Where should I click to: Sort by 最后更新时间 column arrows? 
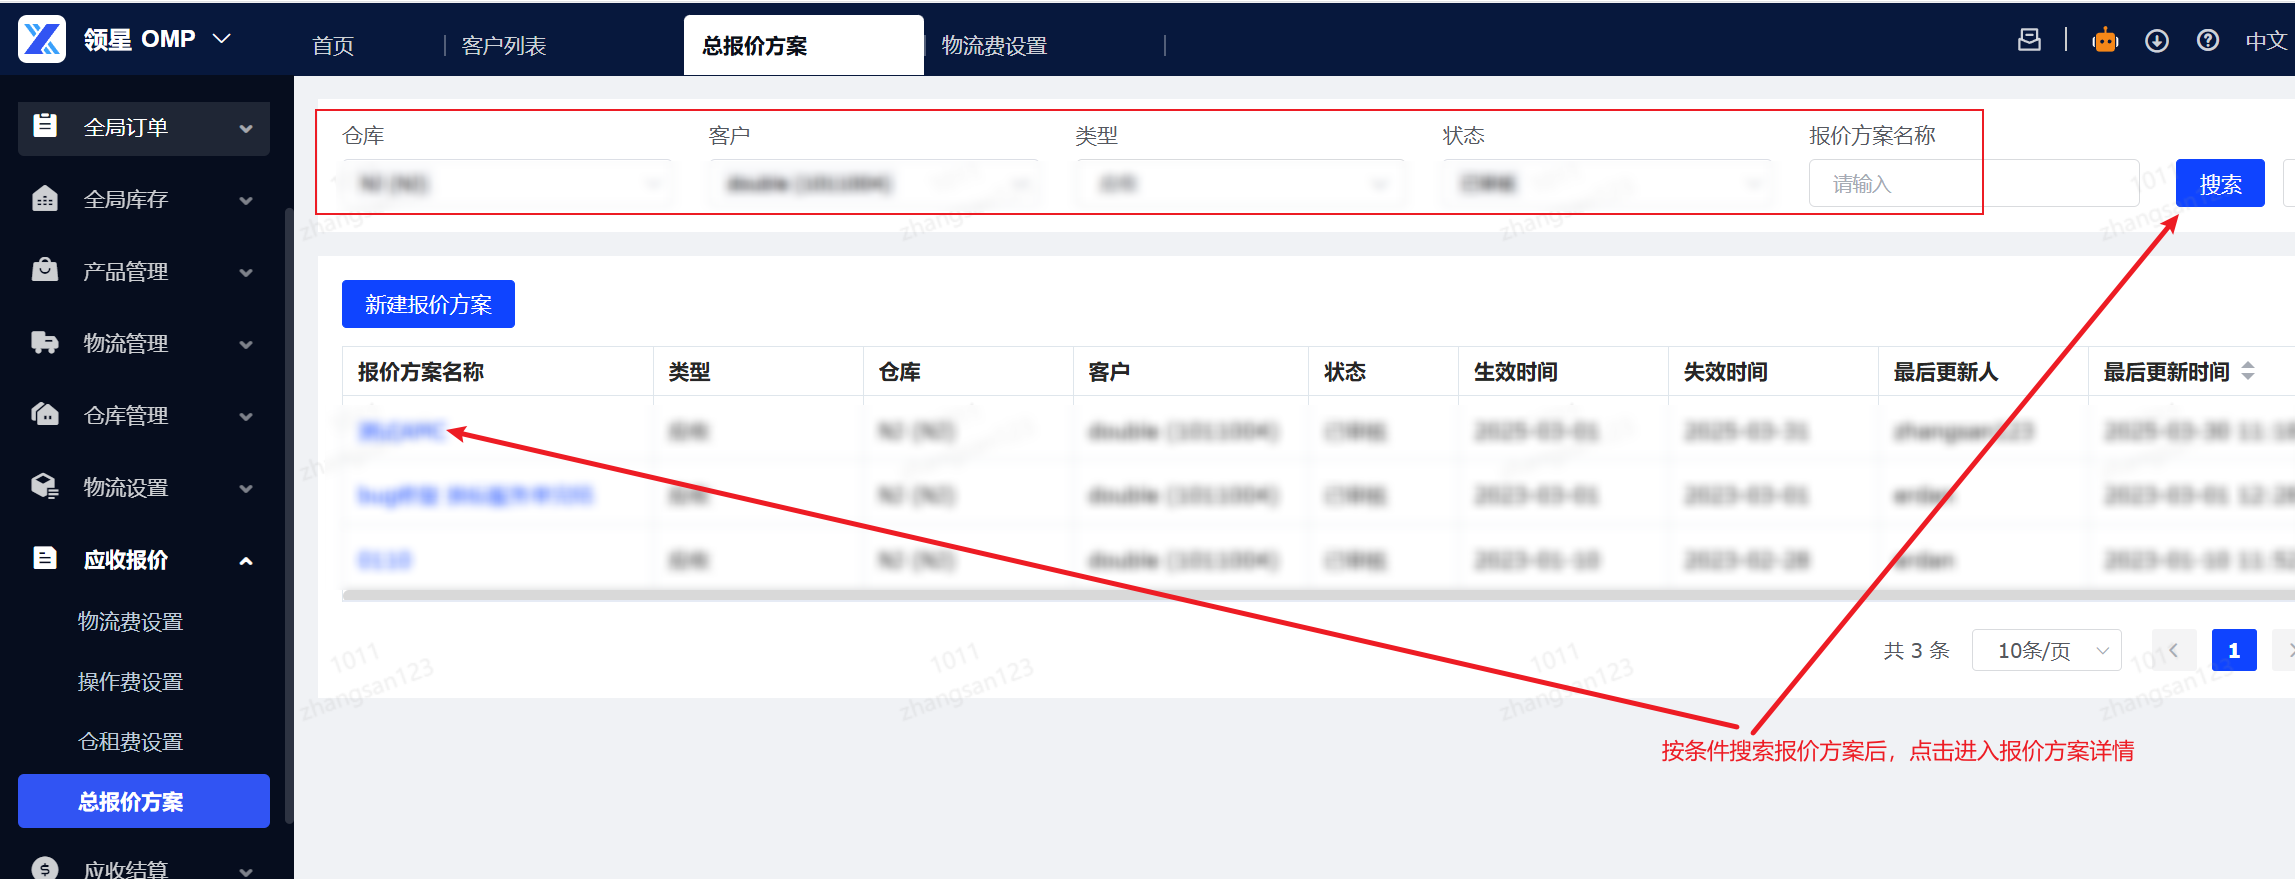click(x=2248, y=371)
